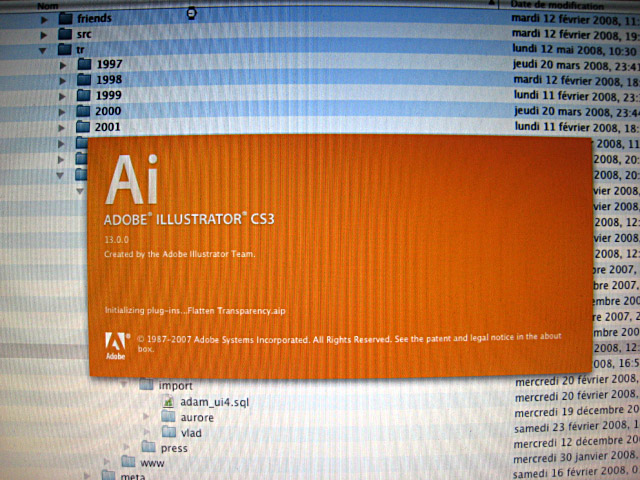Click the 'lundi 12 mai 2008, 10:30' date

pos(574,51)
